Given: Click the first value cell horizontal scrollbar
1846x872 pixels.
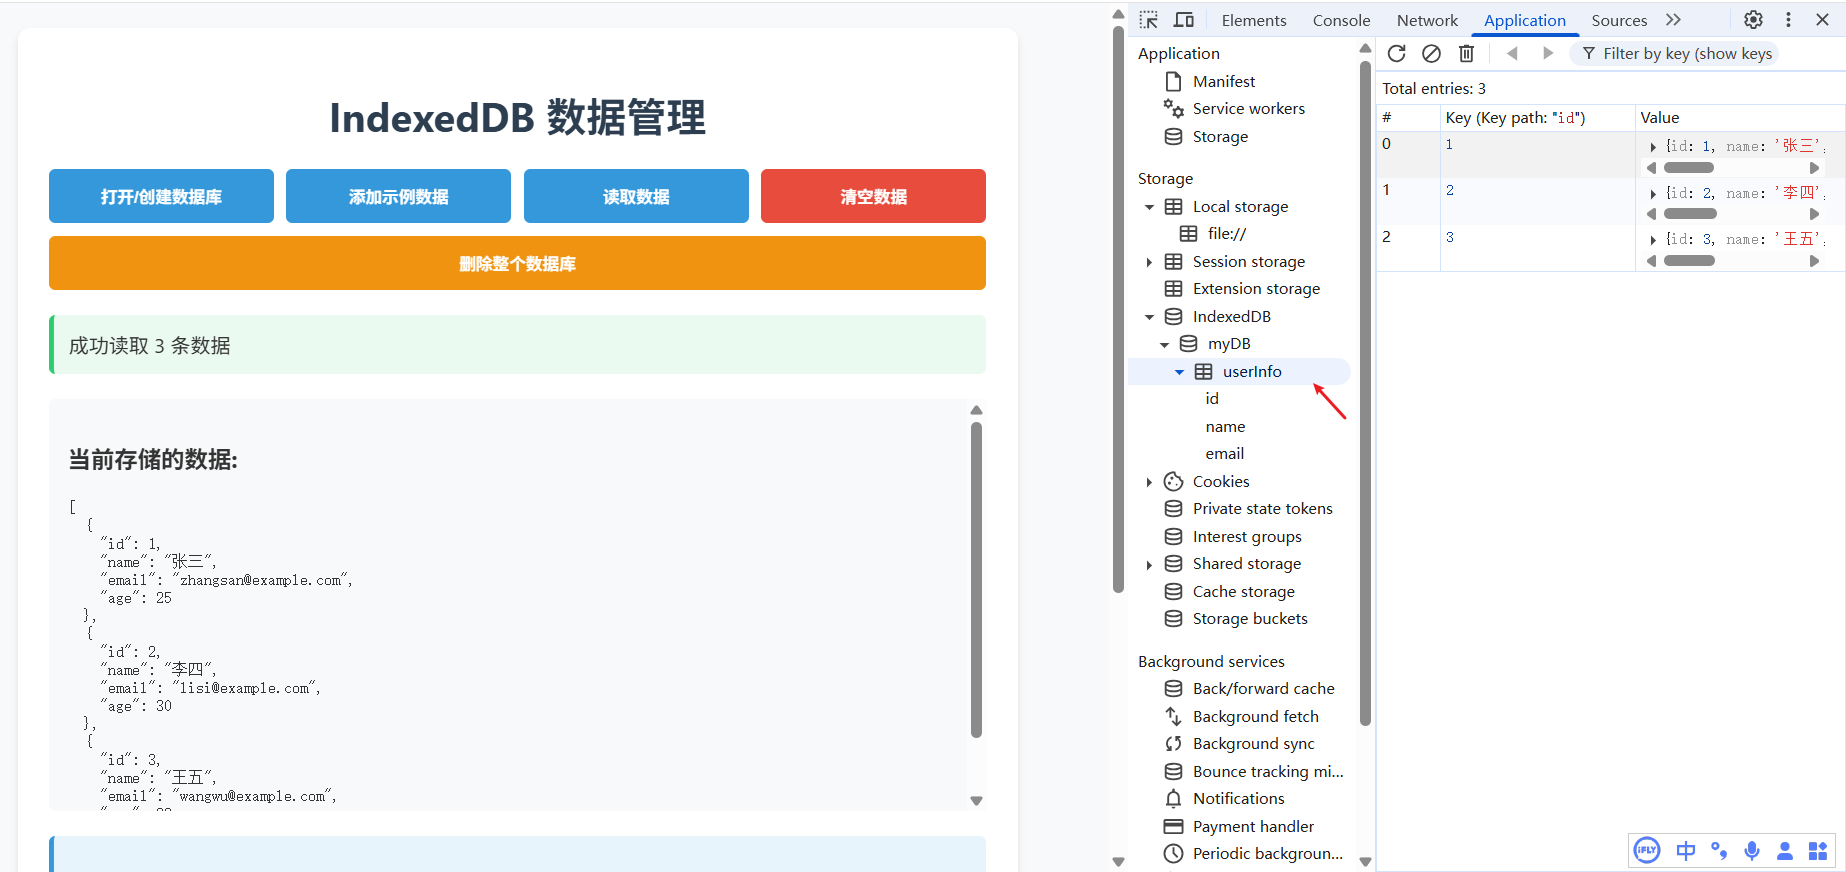Looking at the screenshot, I should 1688,168.
